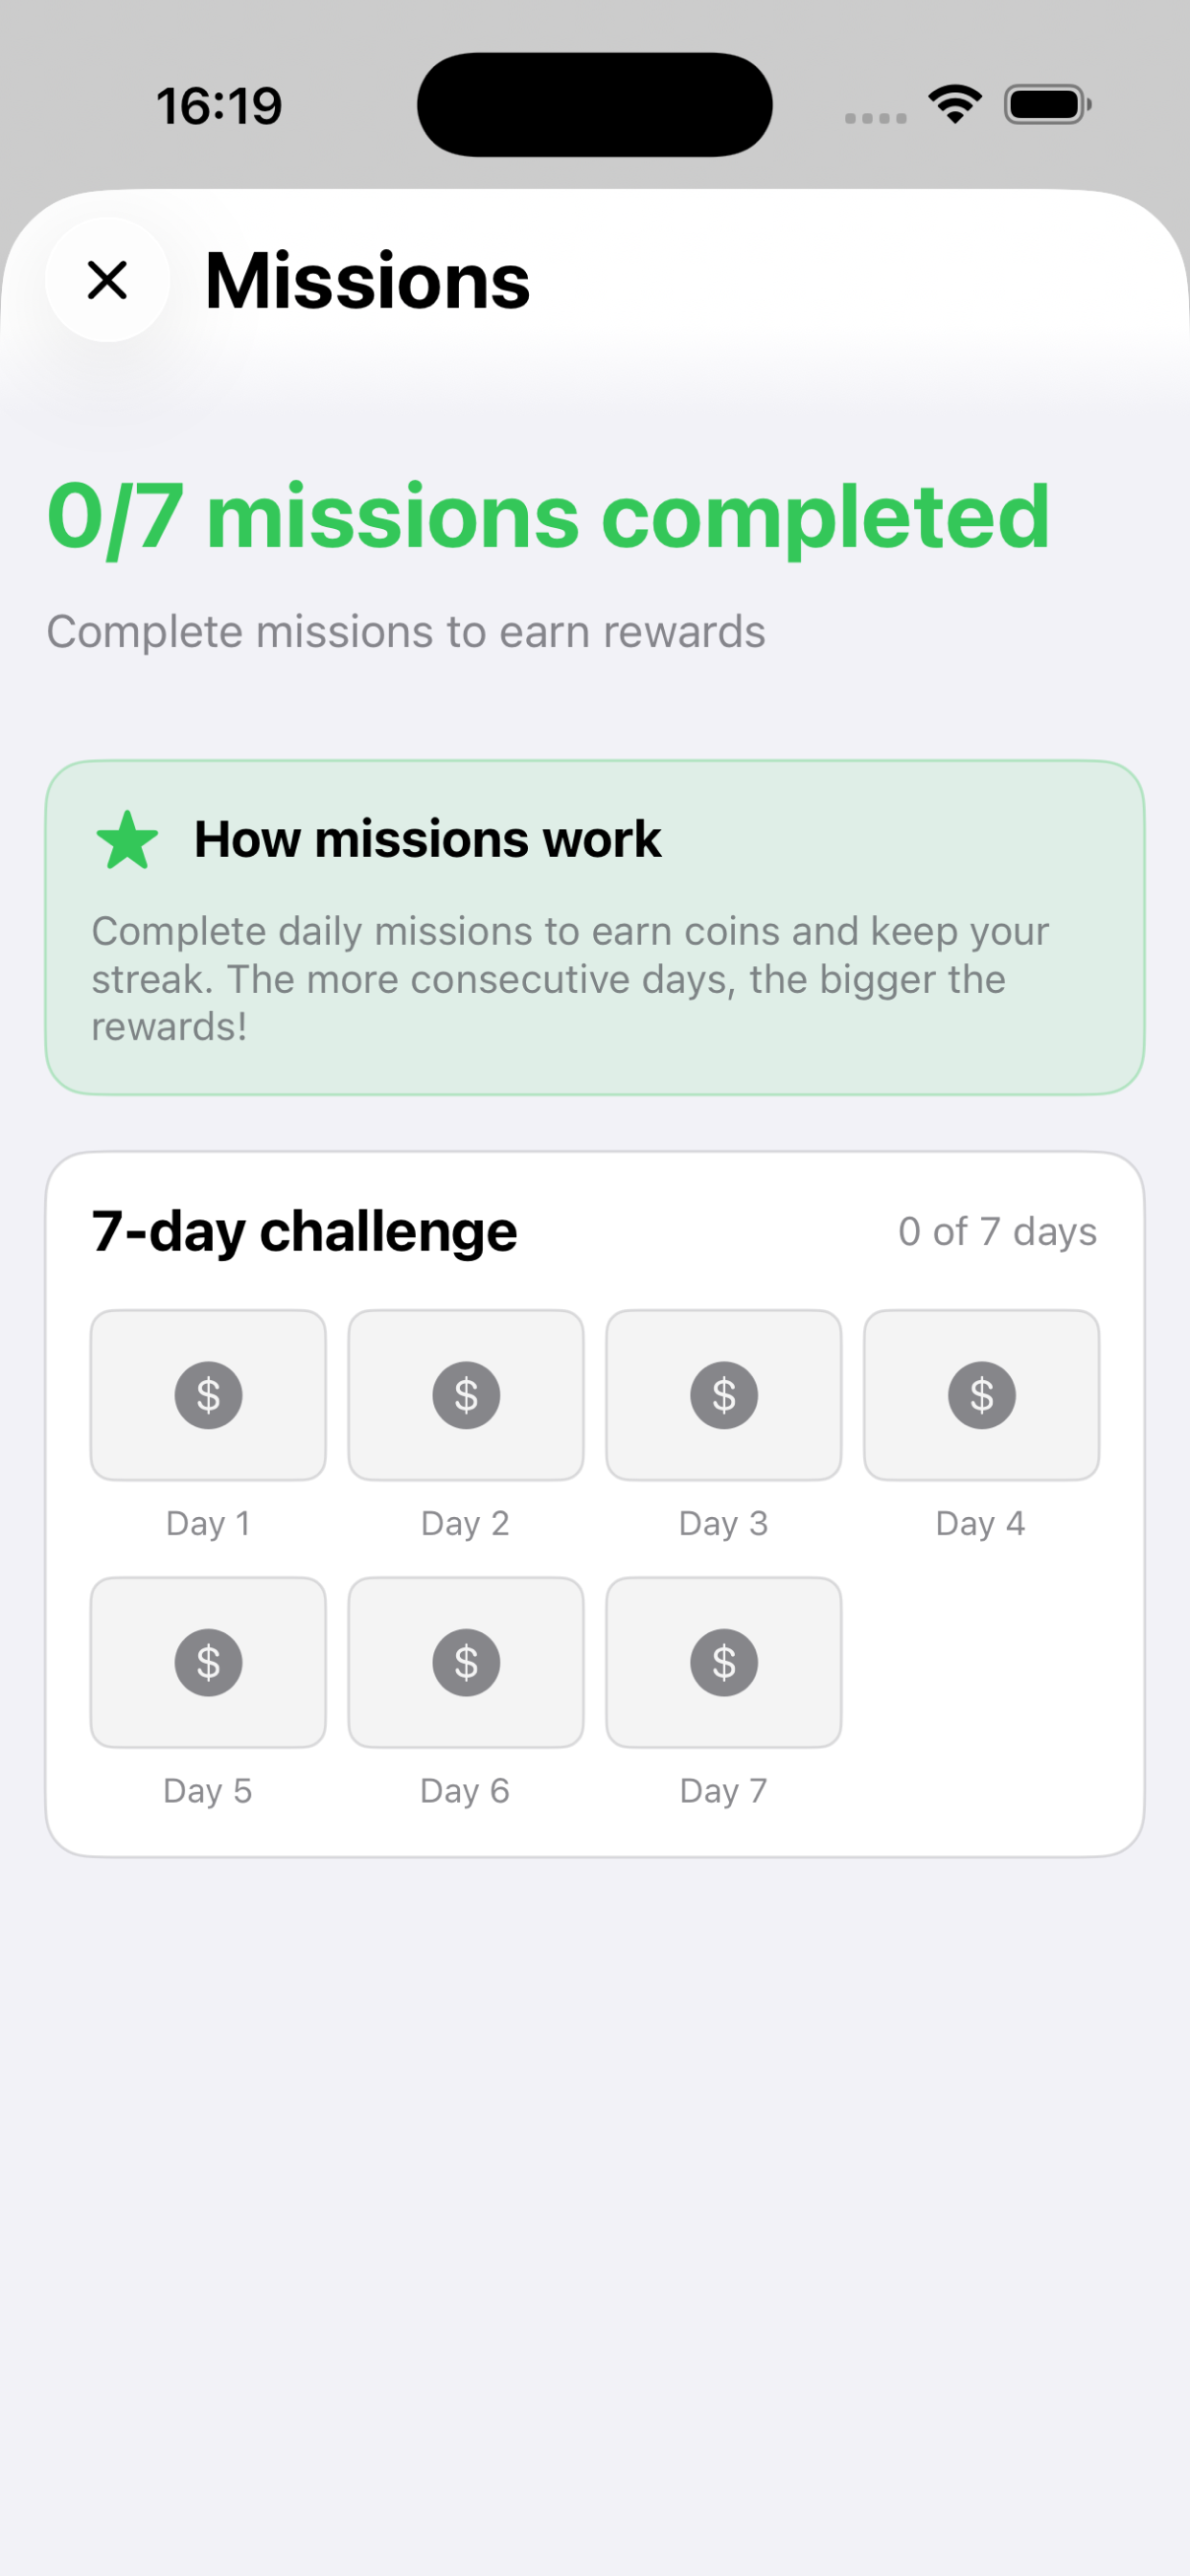Click the green star icon
The width and height of the screenshot is (1190, 2576).
(x=127, y=840)
